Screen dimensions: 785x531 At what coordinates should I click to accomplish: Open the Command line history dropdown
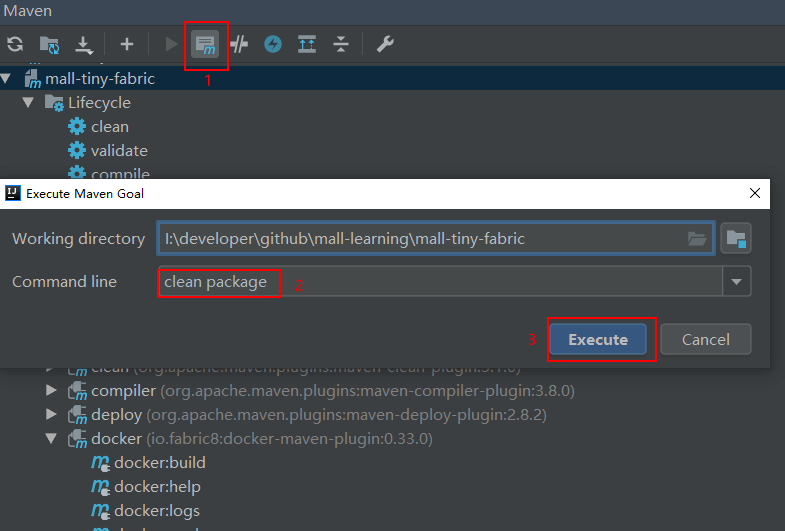(x=737, y=282)
